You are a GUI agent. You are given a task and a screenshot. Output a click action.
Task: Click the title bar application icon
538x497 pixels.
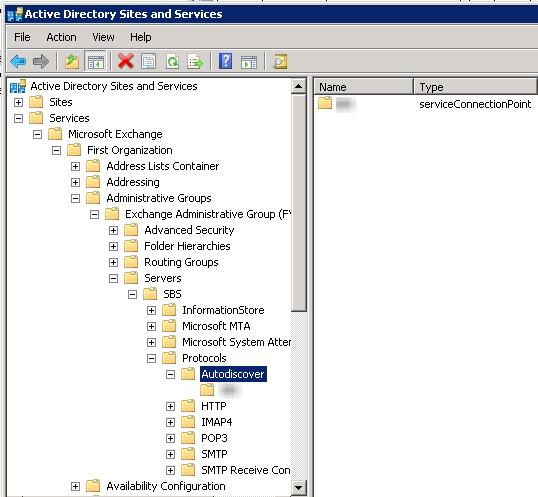15,14
